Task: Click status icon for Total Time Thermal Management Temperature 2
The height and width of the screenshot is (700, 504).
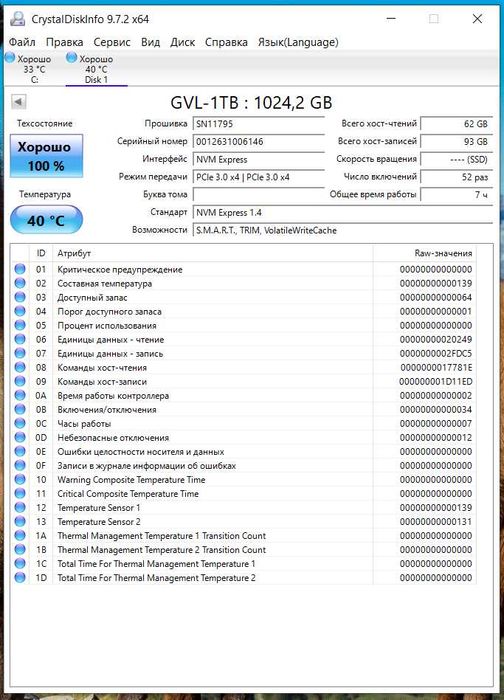Action: click(x=20, y=577)
